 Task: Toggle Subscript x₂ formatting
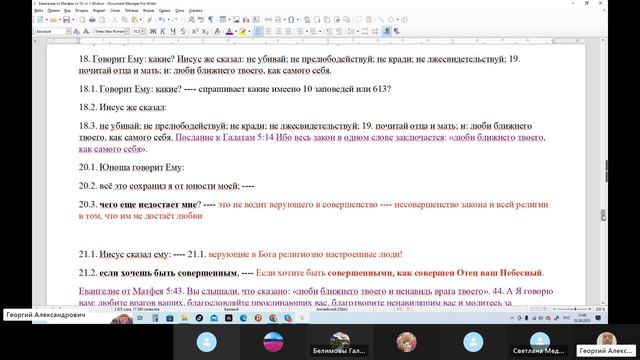coord(205,31)
